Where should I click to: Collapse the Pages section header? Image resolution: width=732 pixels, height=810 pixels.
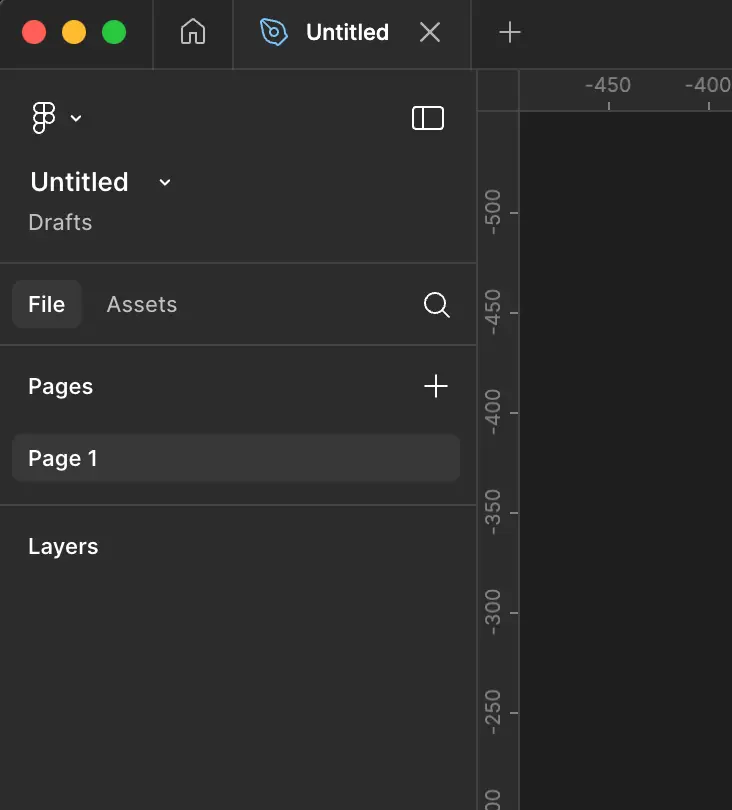coord(61,387)
